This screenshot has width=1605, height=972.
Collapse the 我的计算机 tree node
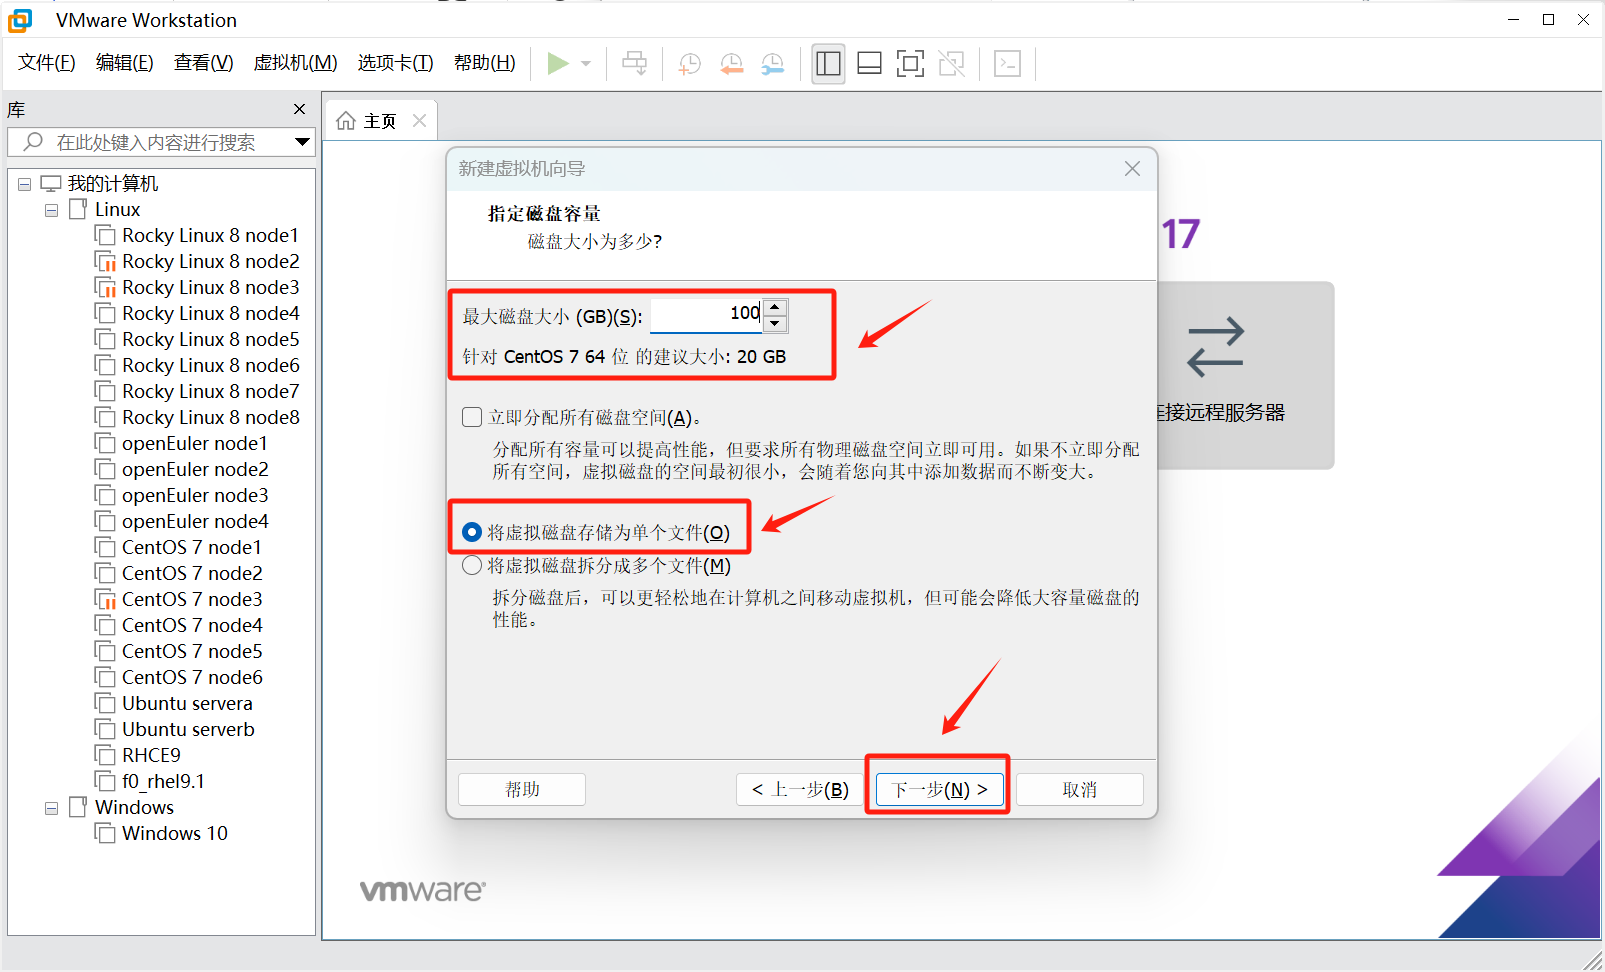pos(24,184)
